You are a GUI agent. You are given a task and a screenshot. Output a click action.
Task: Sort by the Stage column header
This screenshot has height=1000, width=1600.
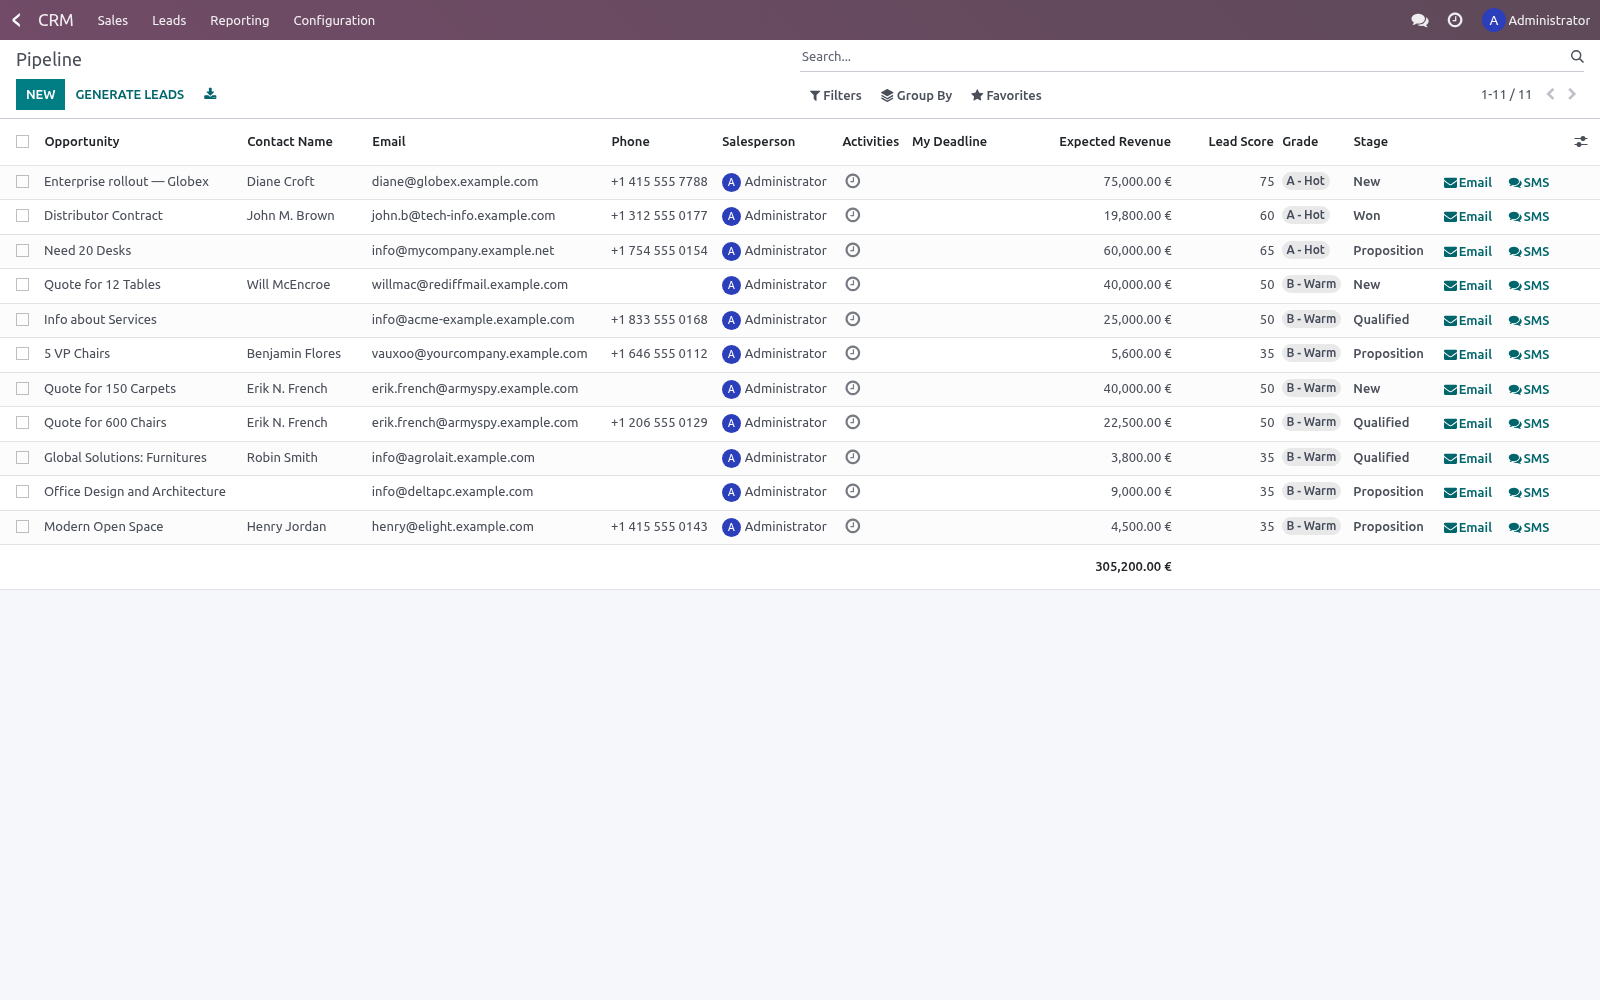tap(1370, 142)
